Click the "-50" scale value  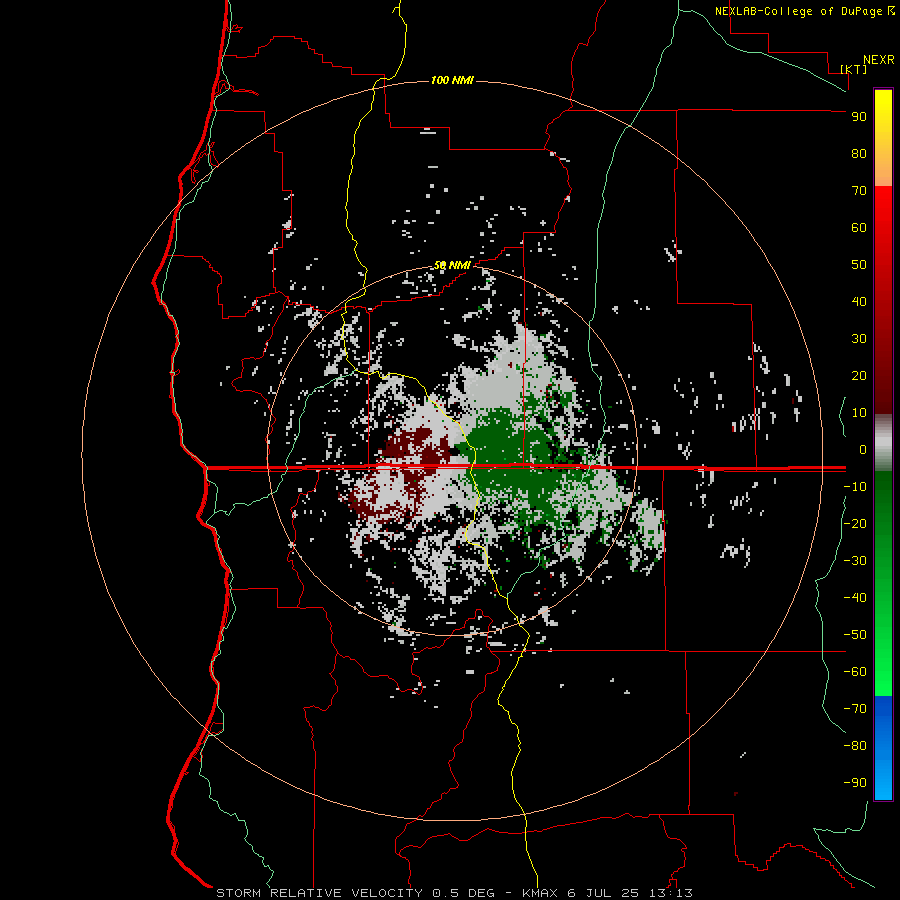855,634
